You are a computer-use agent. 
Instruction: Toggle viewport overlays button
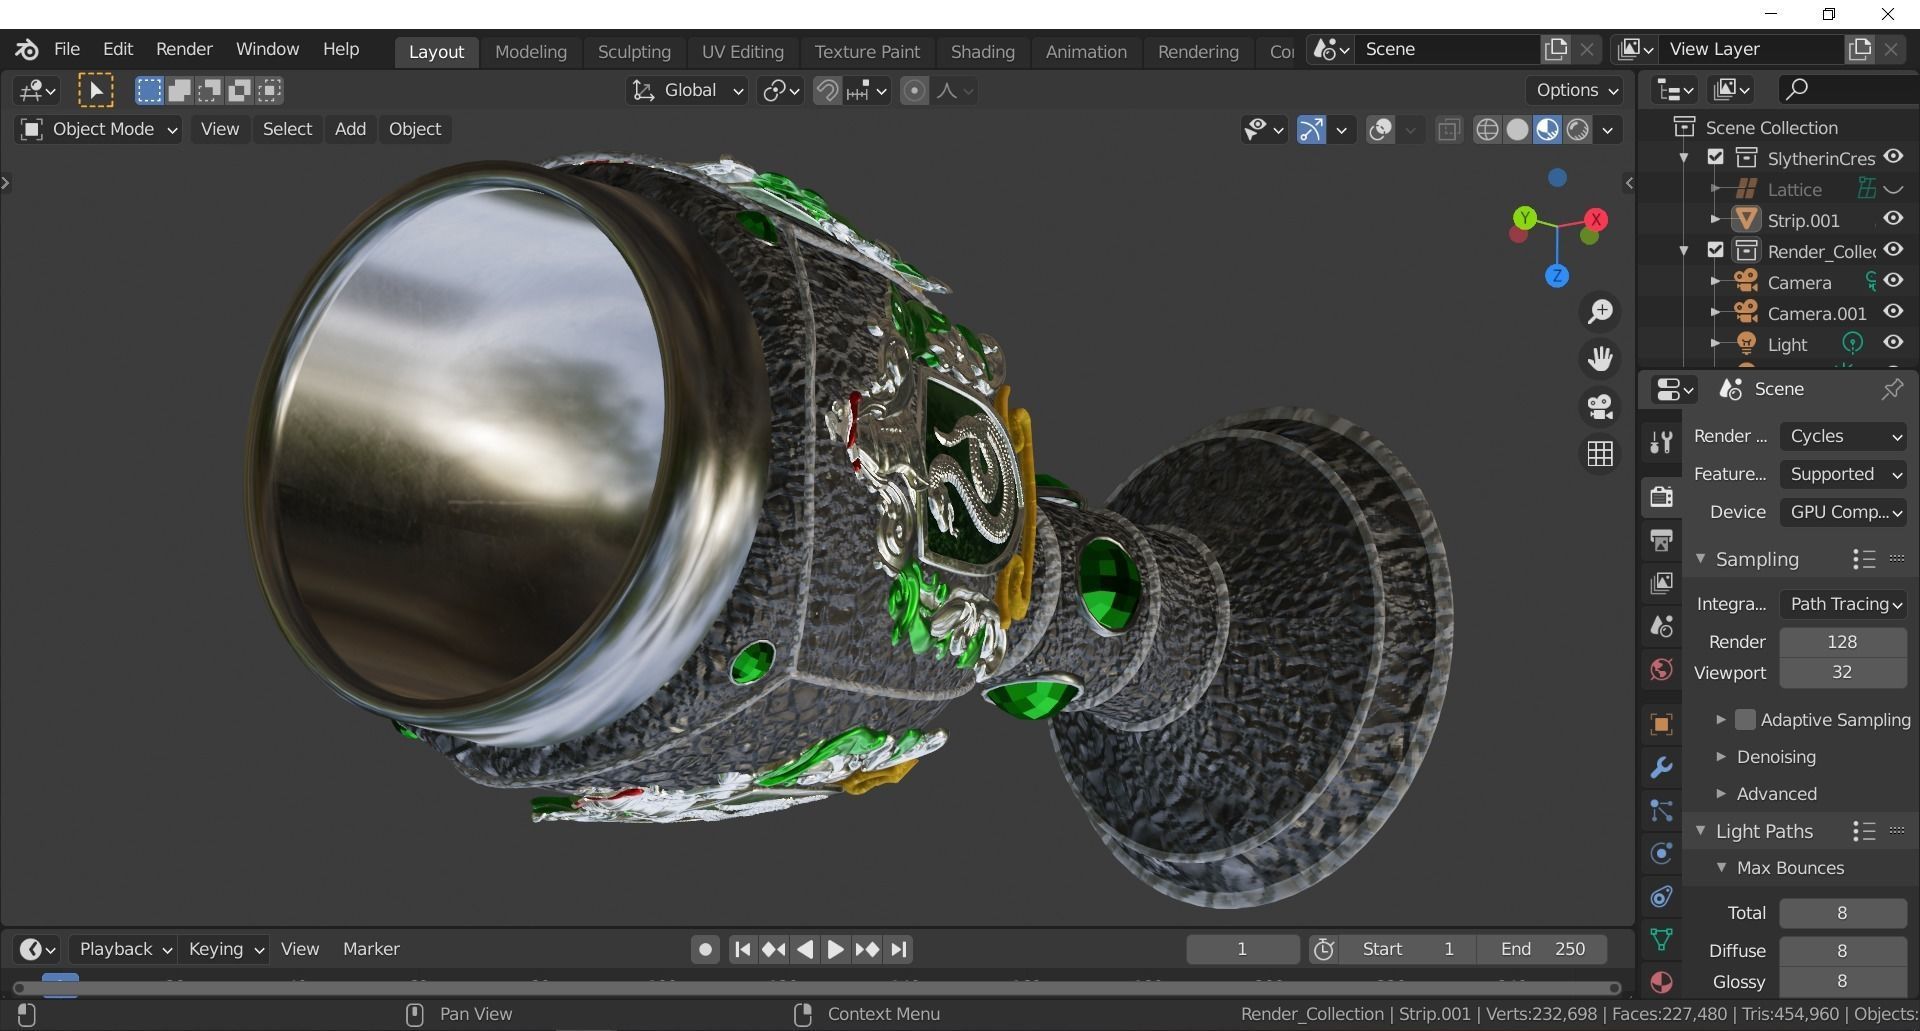point(1380,130)
